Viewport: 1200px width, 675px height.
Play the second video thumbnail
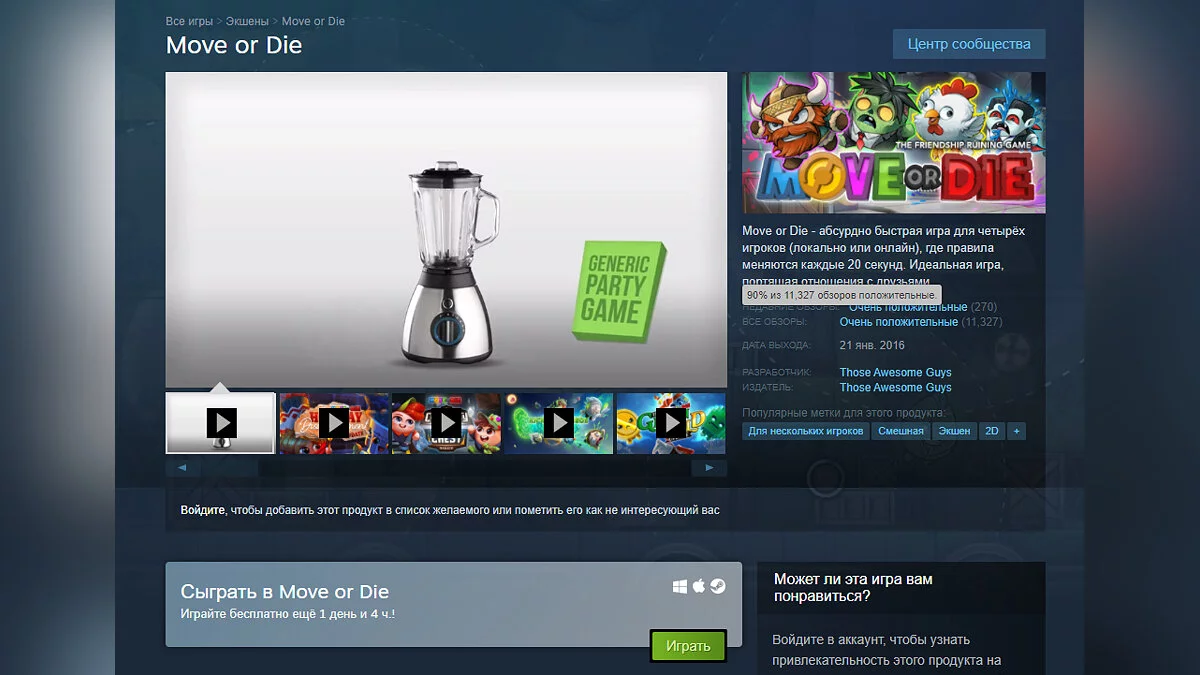click(x=334, y=423)
